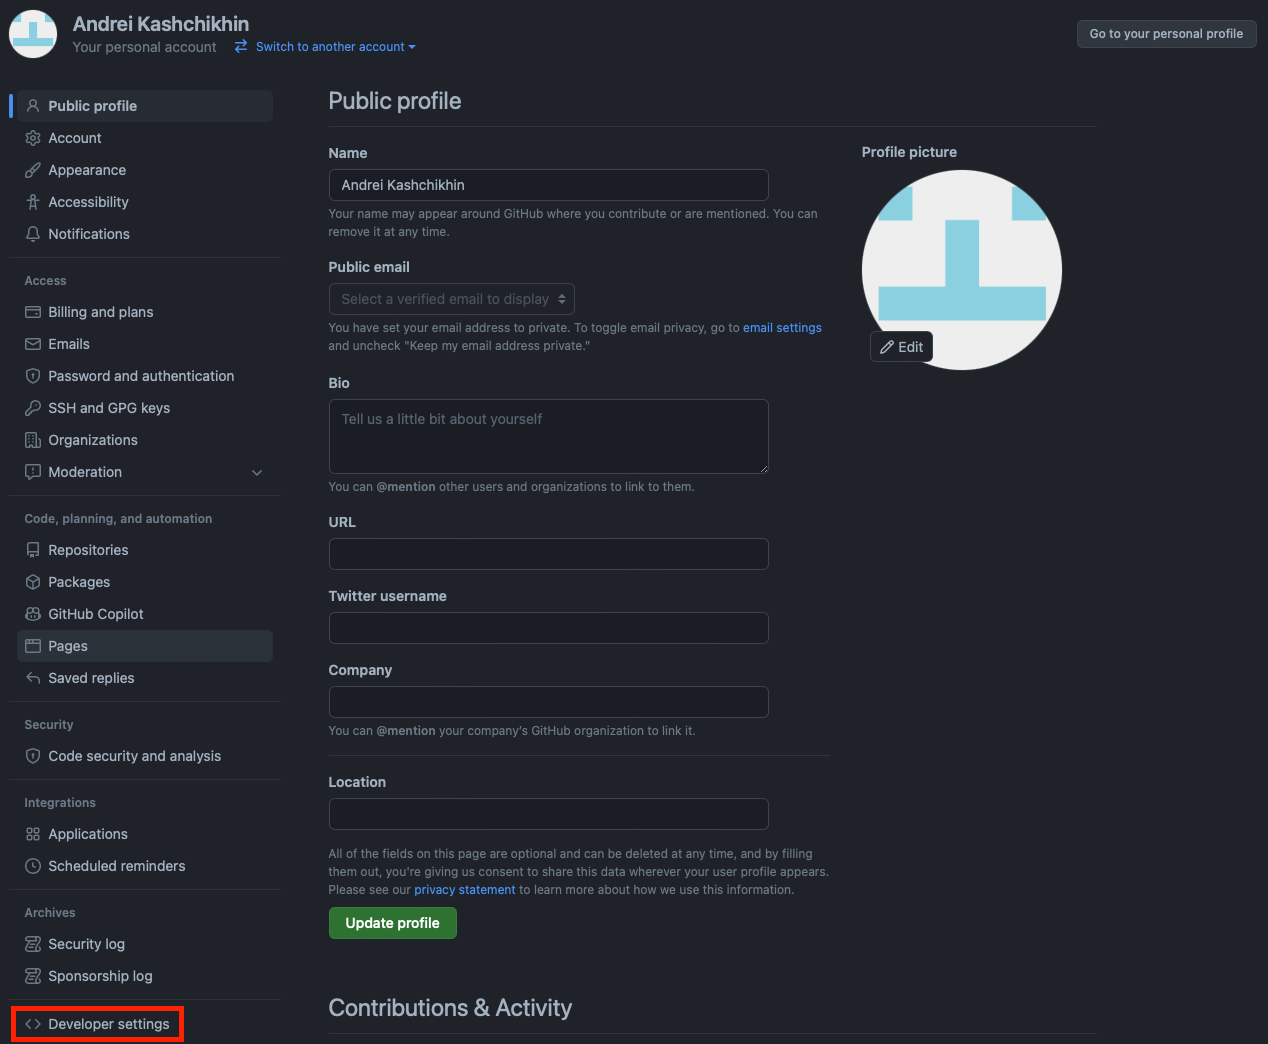Open the Emails settings

tap(145, 344)
